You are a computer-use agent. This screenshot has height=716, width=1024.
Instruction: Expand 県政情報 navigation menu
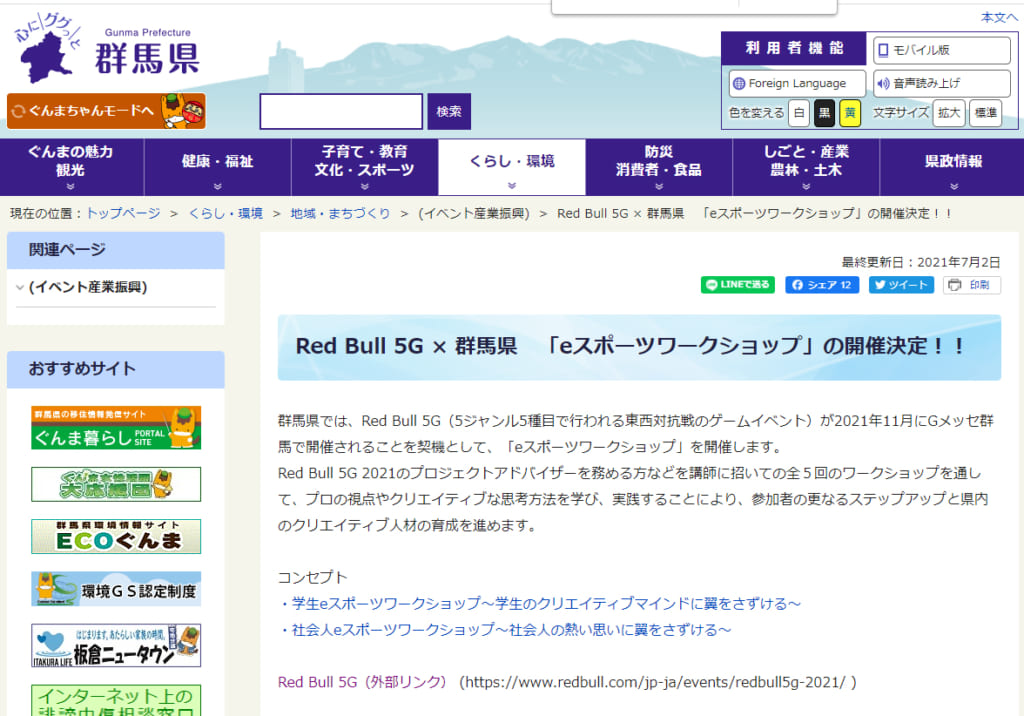tap(953, 167)
